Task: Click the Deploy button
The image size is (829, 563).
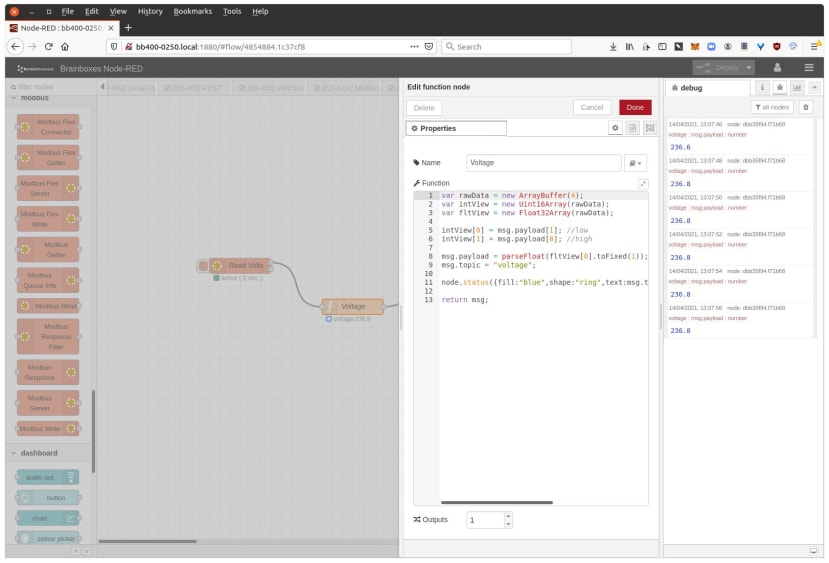Action: pos(718,68)
